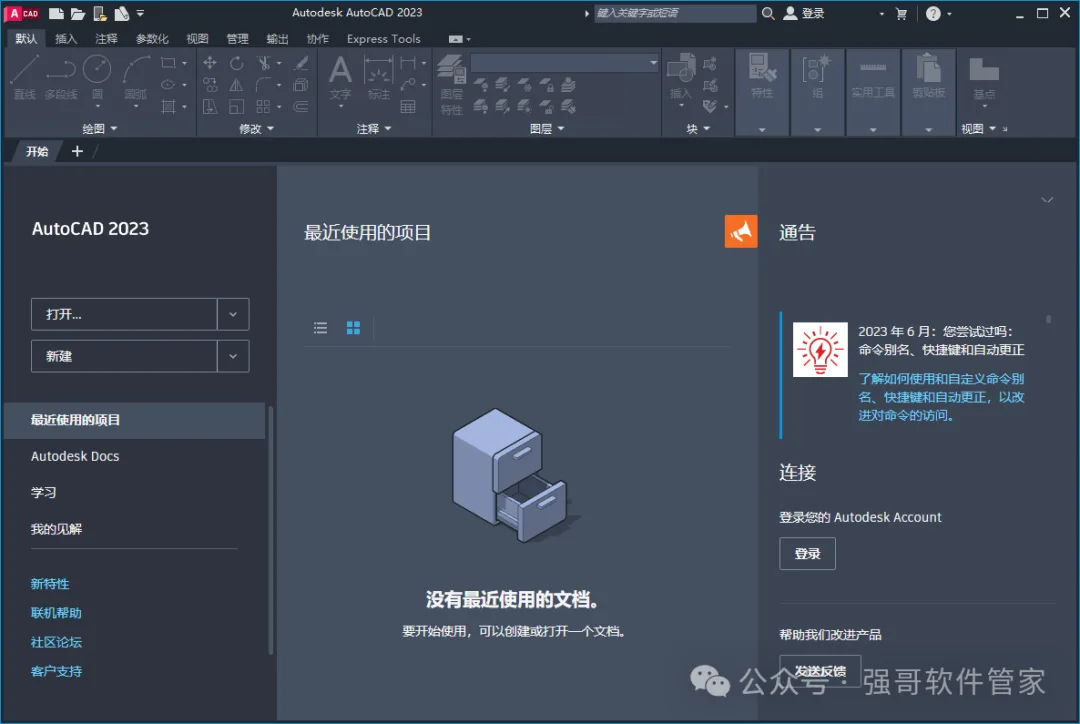Select the Move tool in the Modify panel
The width and height of the screenshot is (1080, 724).
[x=210, y=63]
